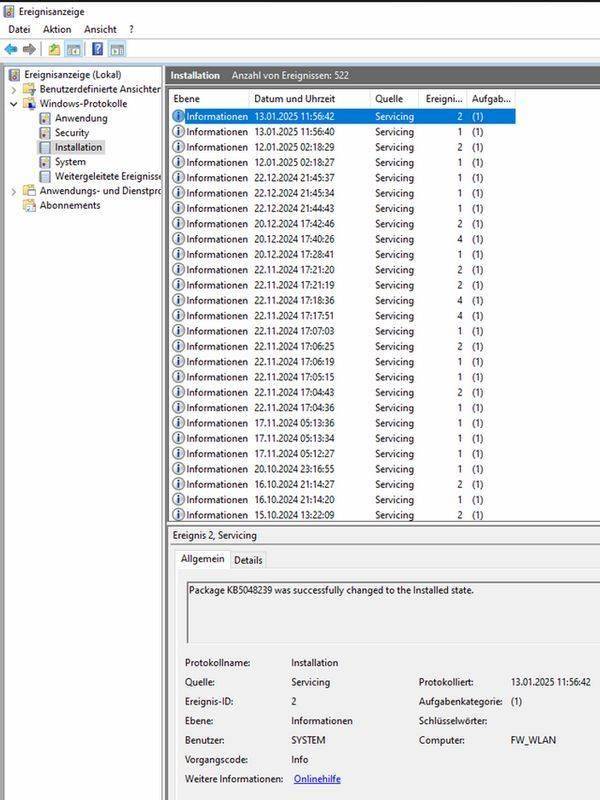Select the event dated 16.10.2024 21:14:27
The width and height of the screenshot is (600, 800).
343,484
